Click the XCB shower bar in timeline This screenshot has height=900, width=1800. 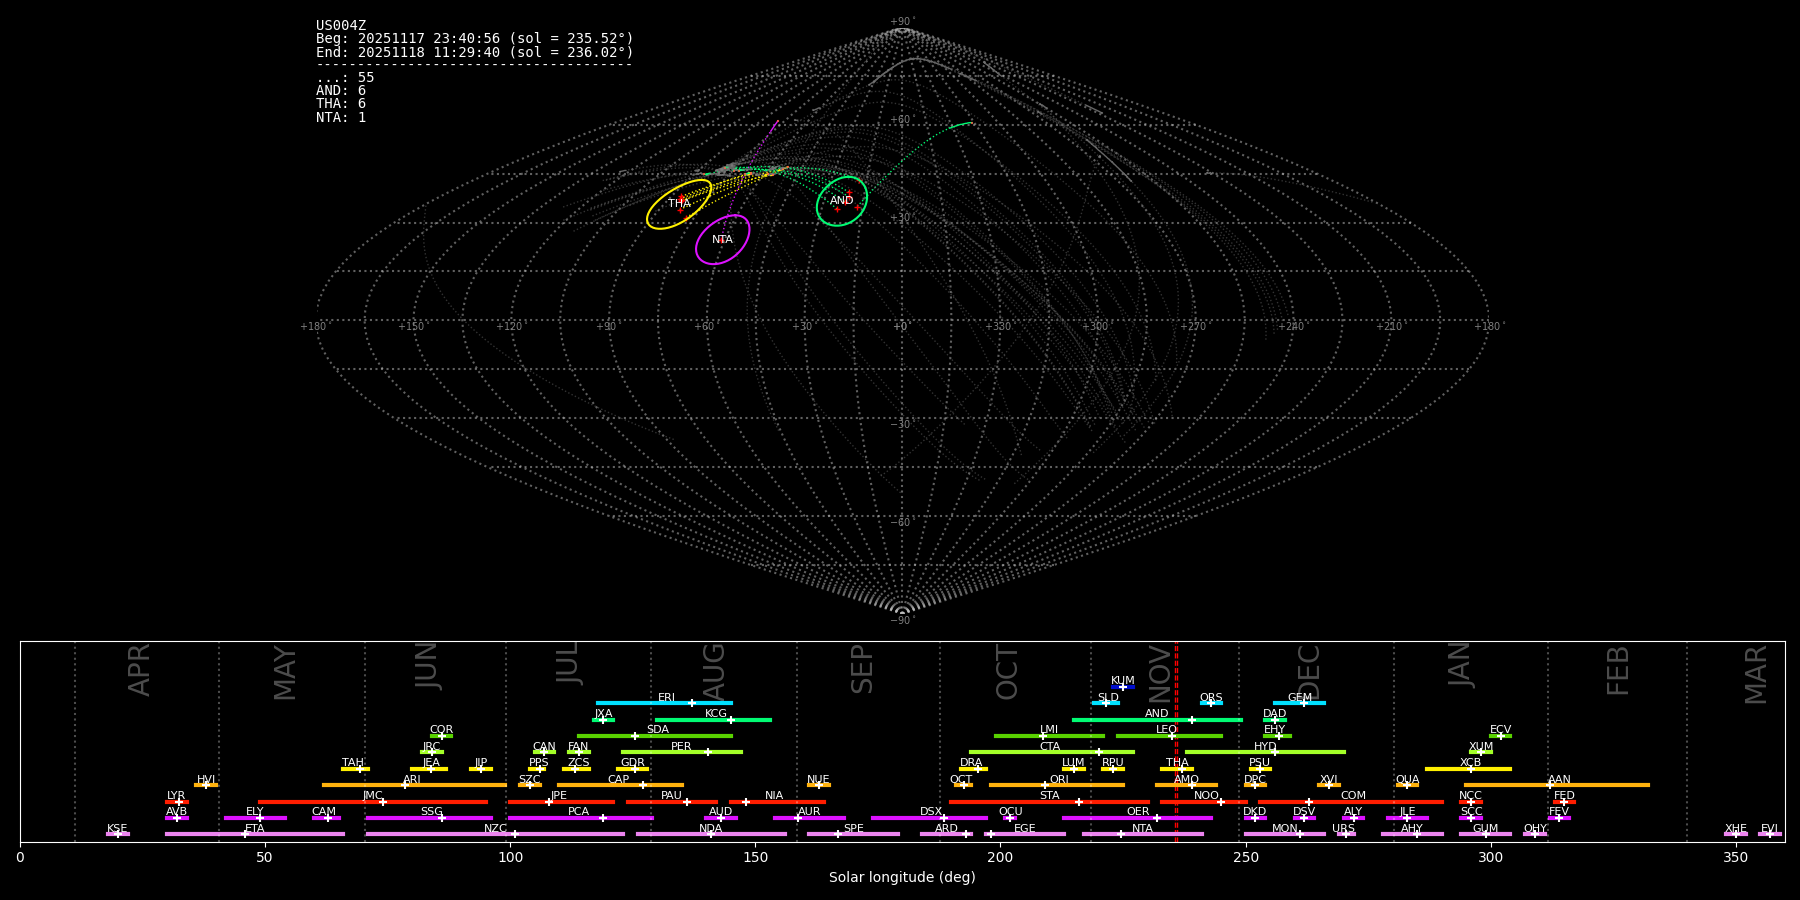point(1468,769)
